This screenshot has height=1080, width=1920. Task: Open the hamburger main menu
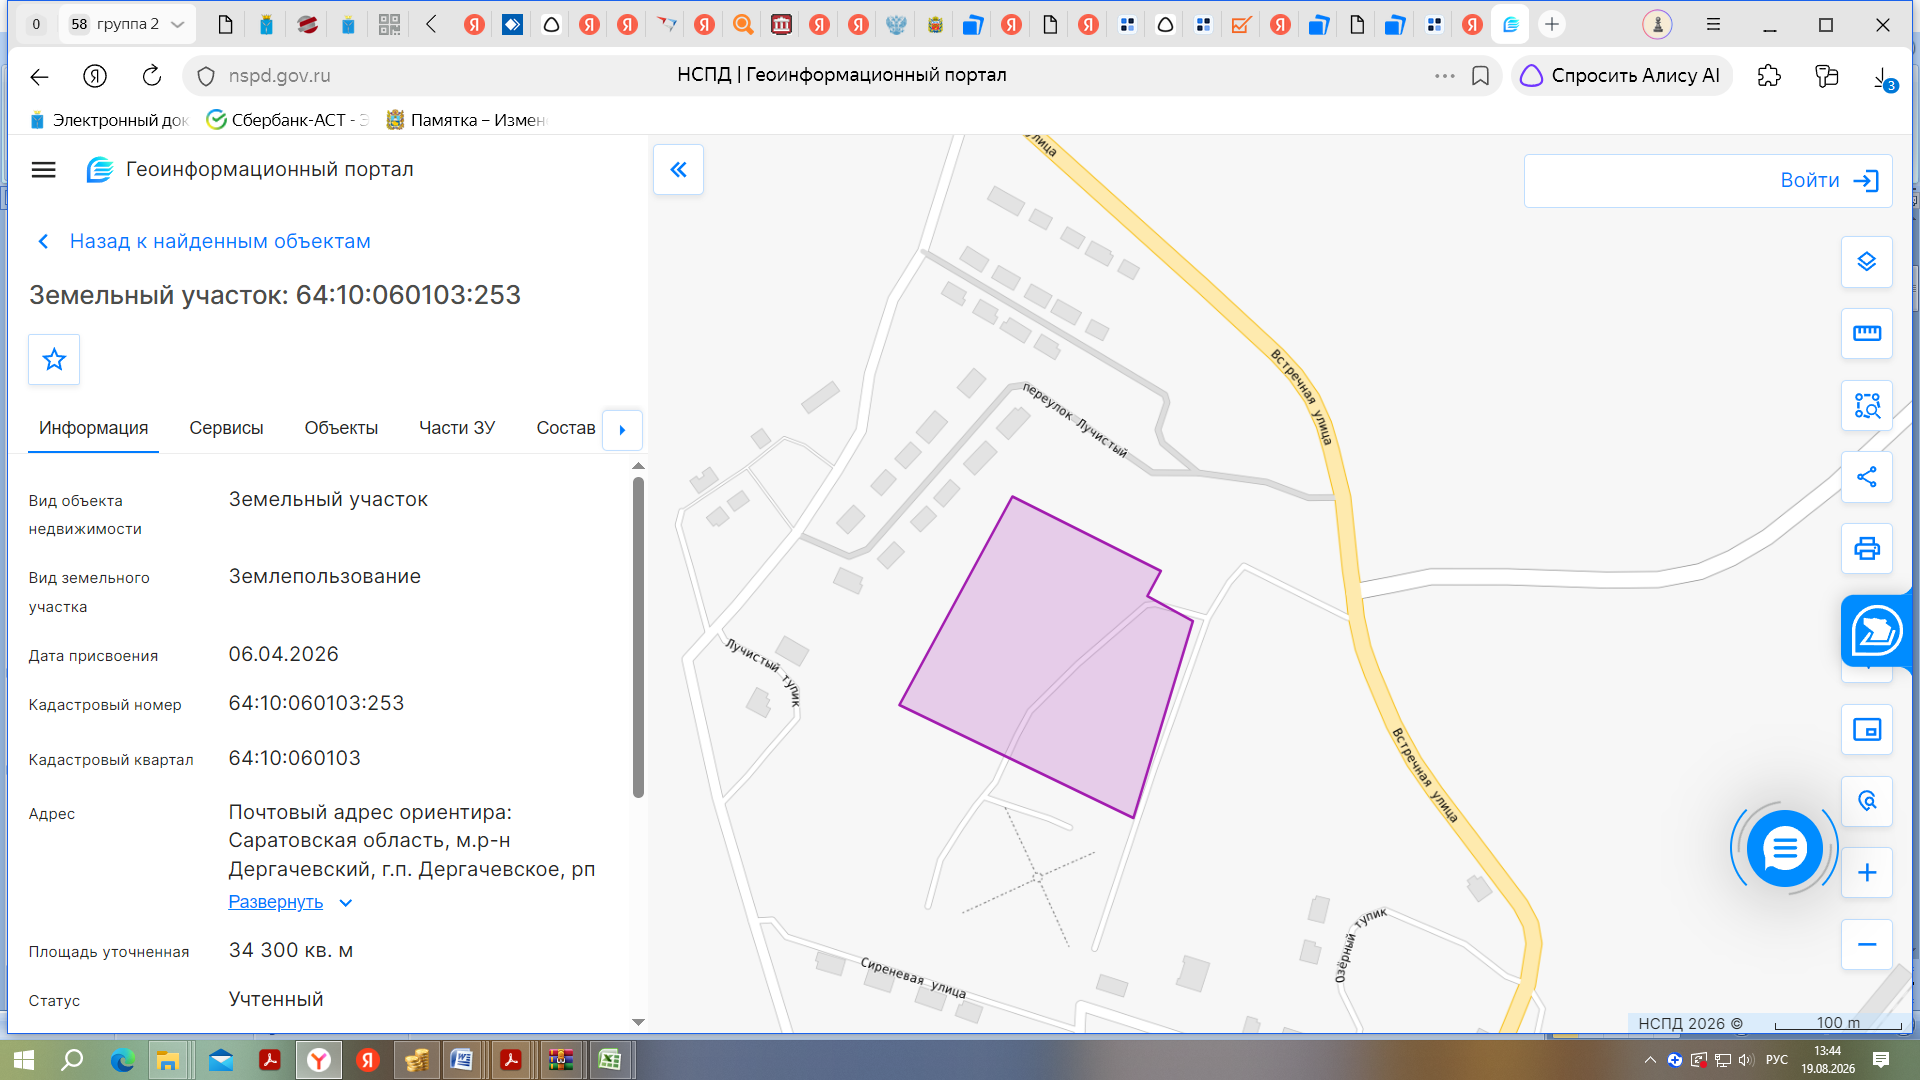tap(43, 170)
